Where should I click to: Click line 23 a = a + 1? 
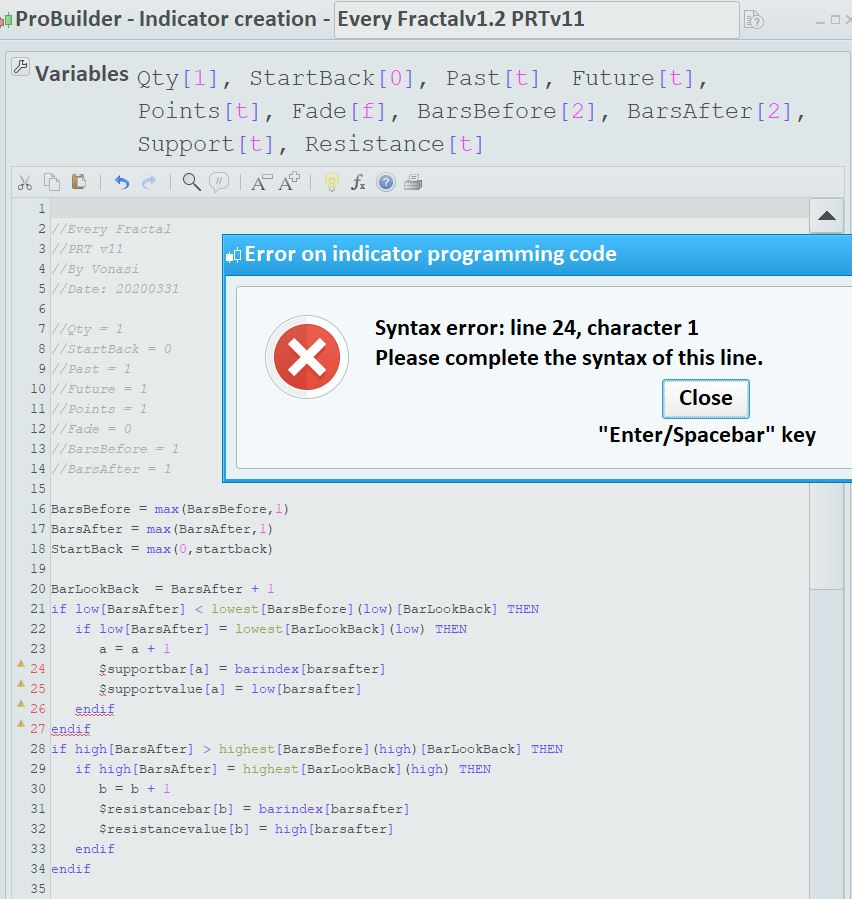pyautogui.click(x=135, y=649)
